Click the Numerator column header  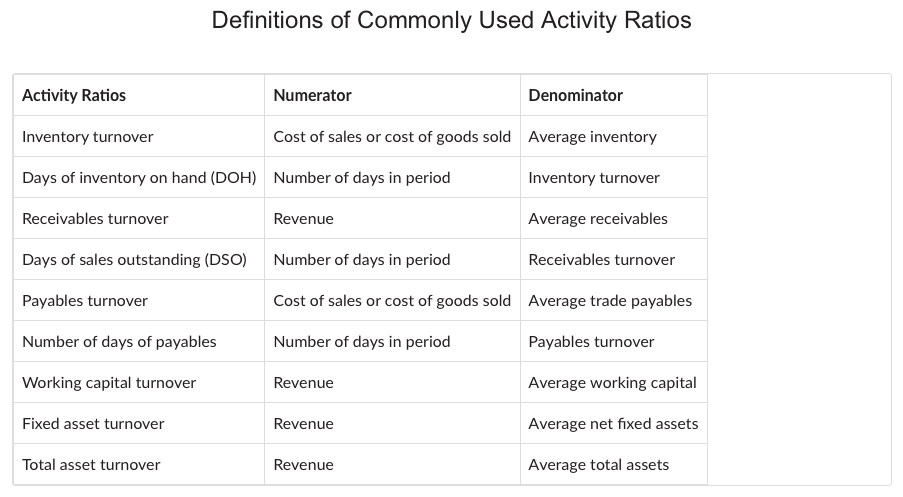pos(312,96)
